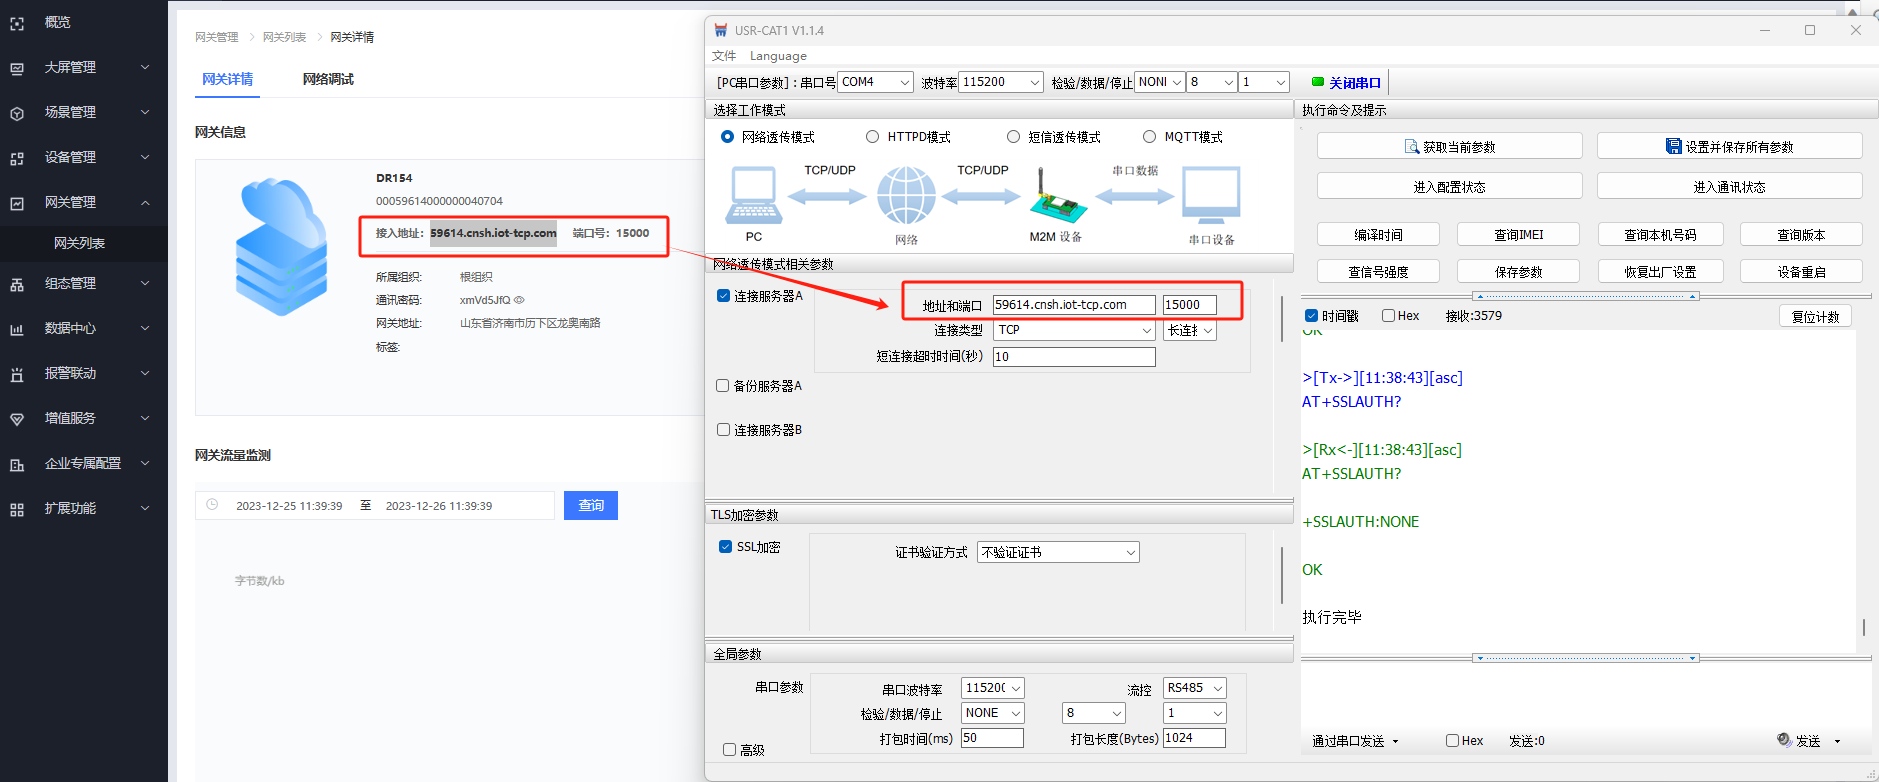Click the 数据中心 chart icon
Image resolution: width=1879 pixels, height=782 pixels.
(17, 329)
